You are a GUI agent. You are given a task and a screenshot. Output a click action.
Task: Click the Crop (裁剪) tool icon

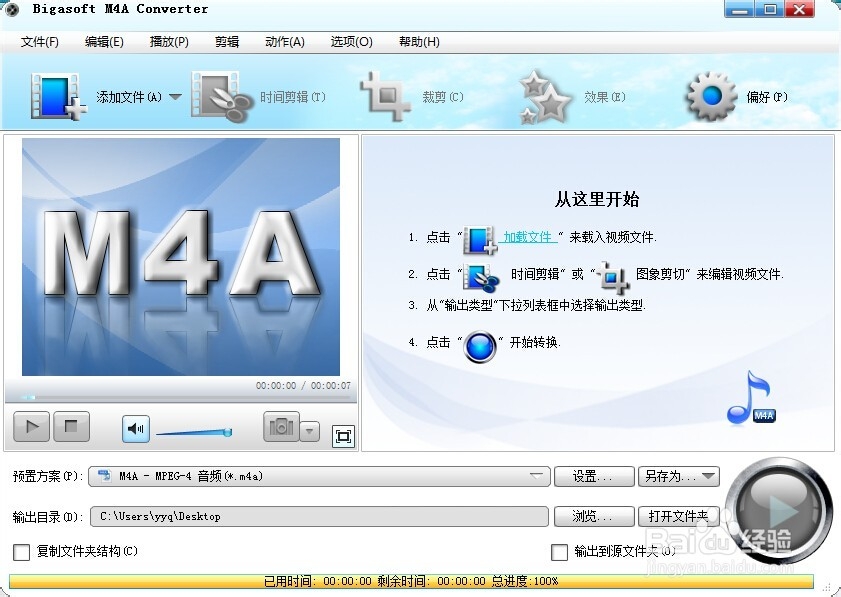tap(385, 96)
